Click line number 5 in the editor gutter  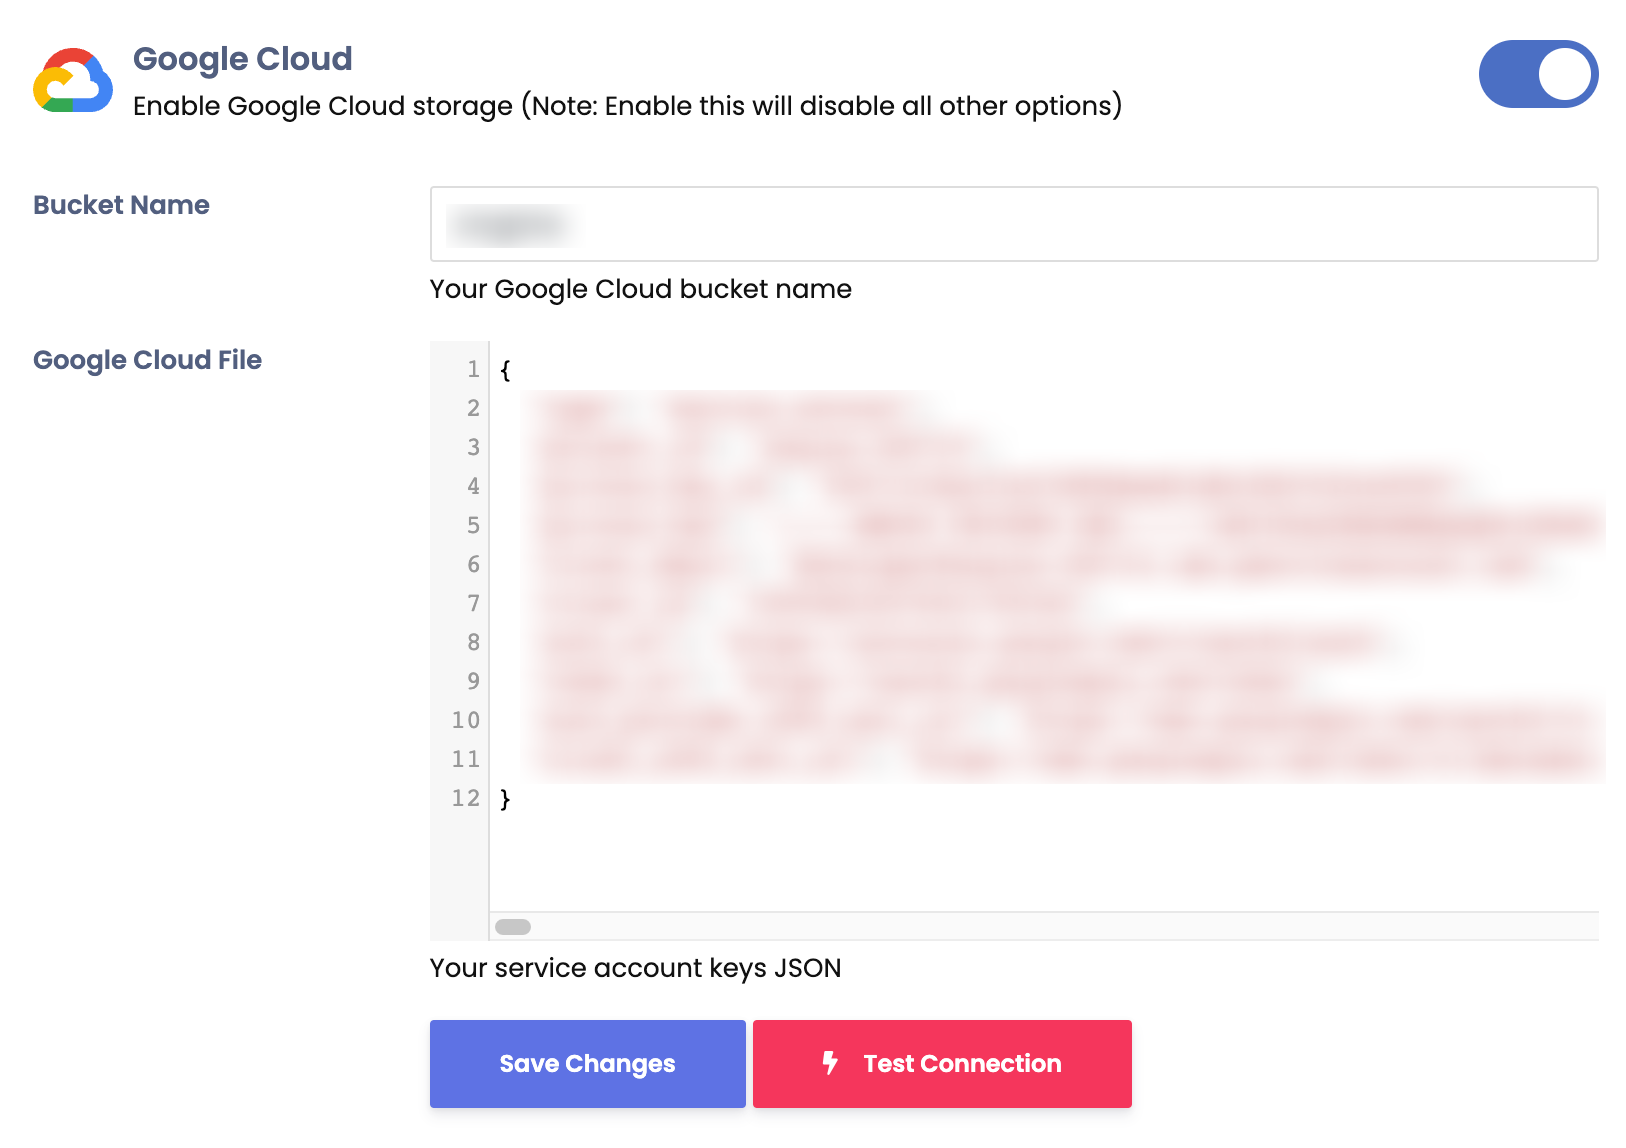pyautogui.click(x=473, y=526)
